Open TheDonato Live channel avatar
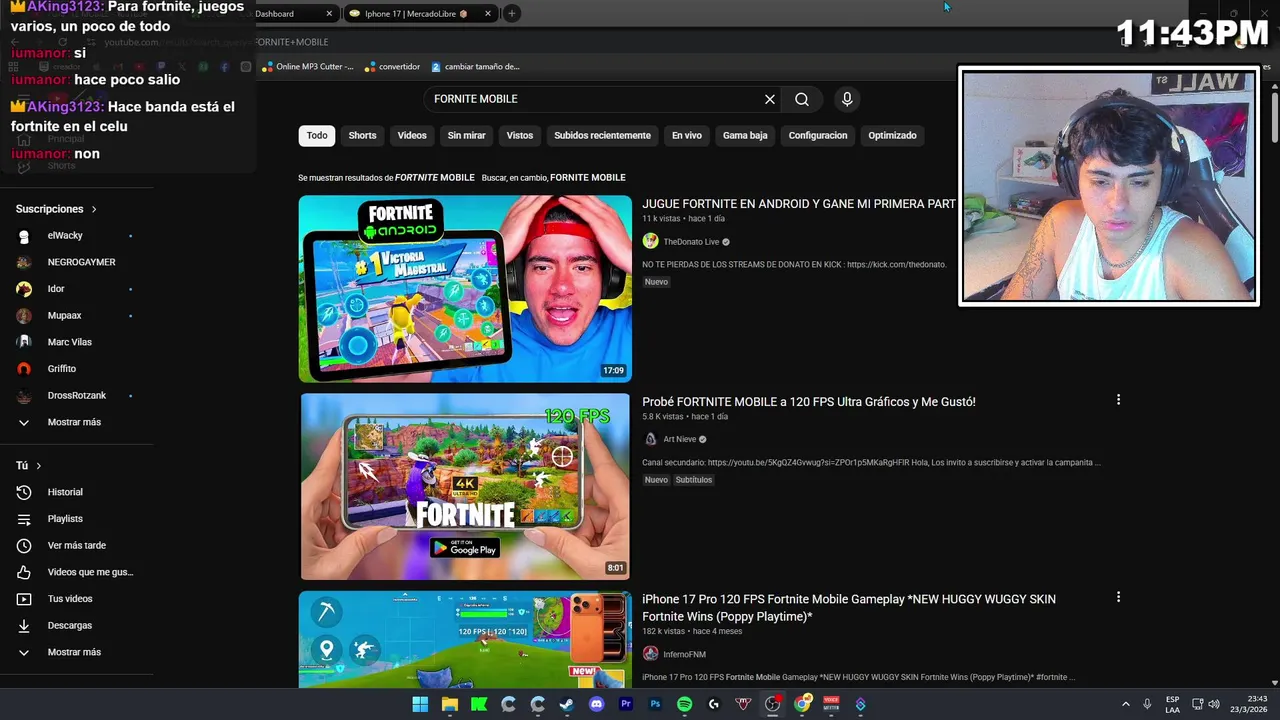 click(650, 241)
